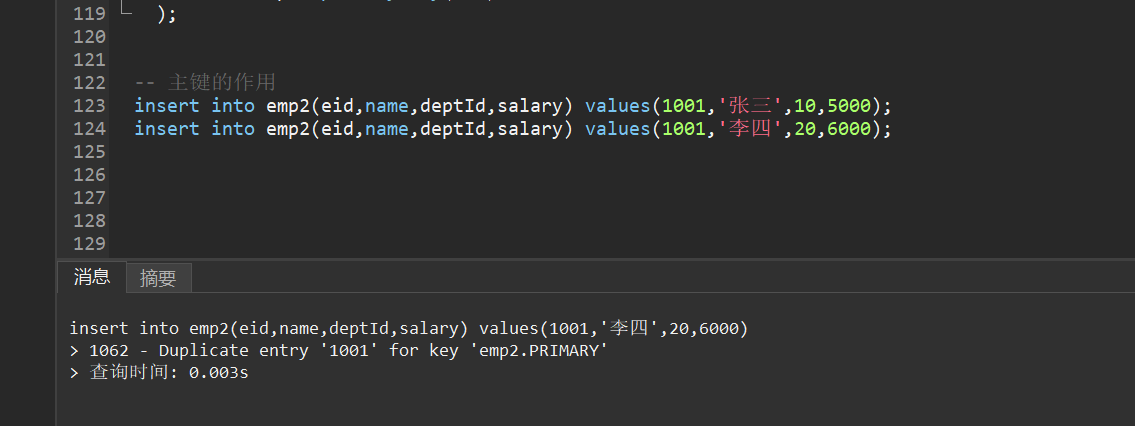Open the 摘要 tab
Viewport: 1135px width, 426px height.
click(x=159, y=278)
